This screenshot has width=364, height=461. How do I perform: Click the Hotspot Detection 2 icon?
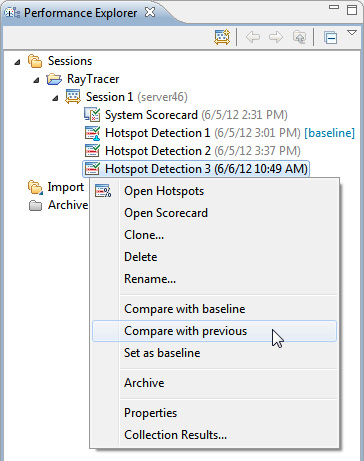click(x=92, y=151)
